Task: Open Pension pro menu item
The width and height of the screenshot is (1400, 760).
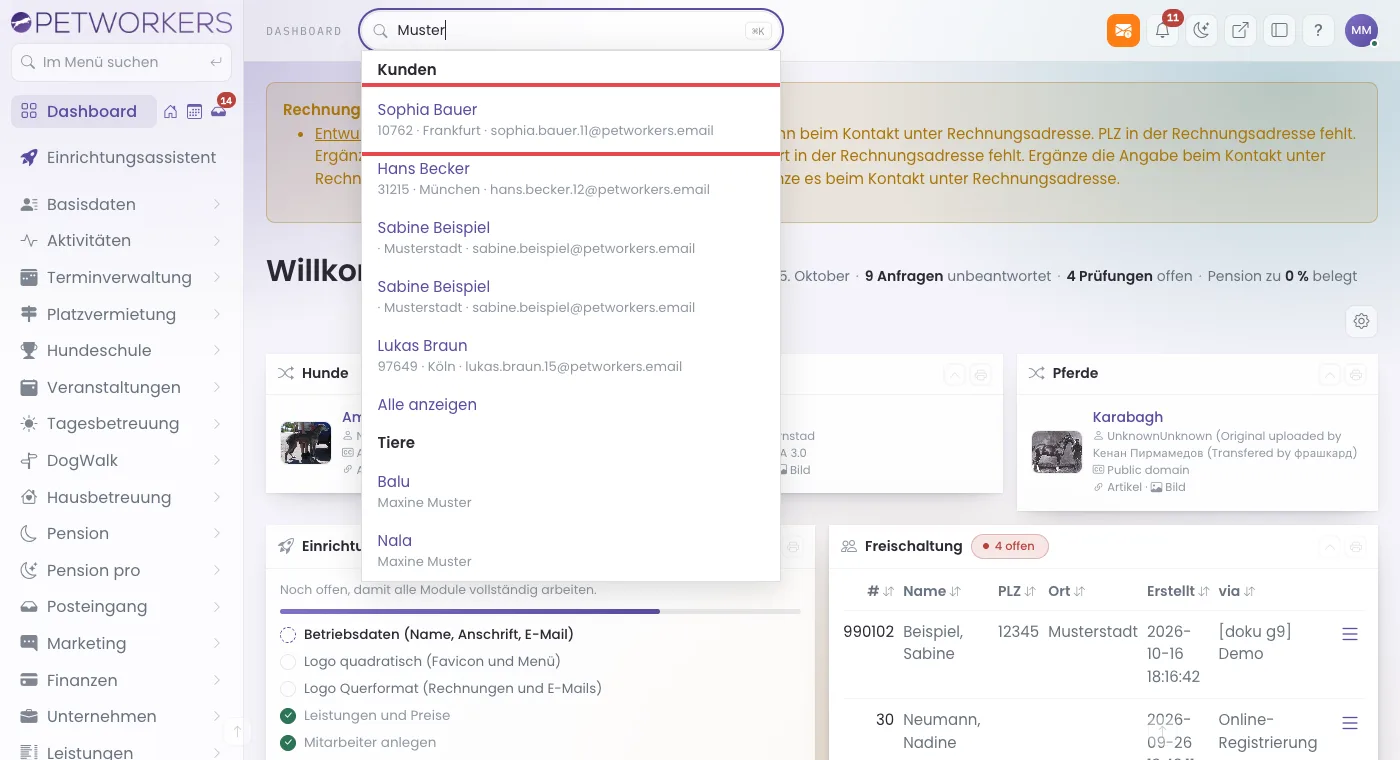Action: pos(121,570)
